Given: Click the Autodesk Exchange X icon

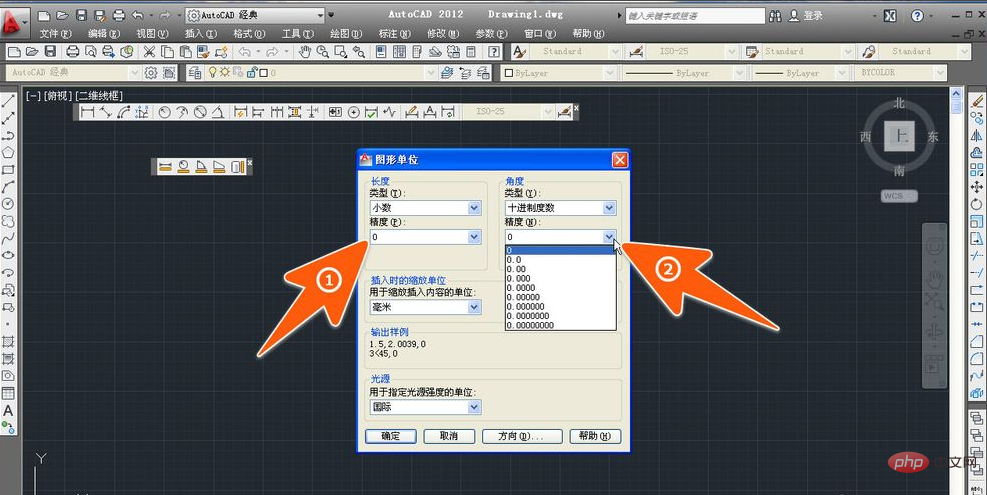Looking at the screenshot, I should pyautogui.click(x=889, y=16).
